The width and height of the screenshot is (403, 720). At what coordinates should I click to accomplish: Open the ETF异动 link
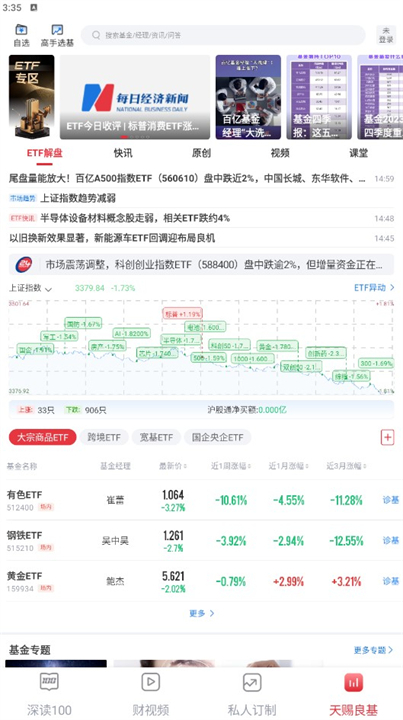pos(374,288)
